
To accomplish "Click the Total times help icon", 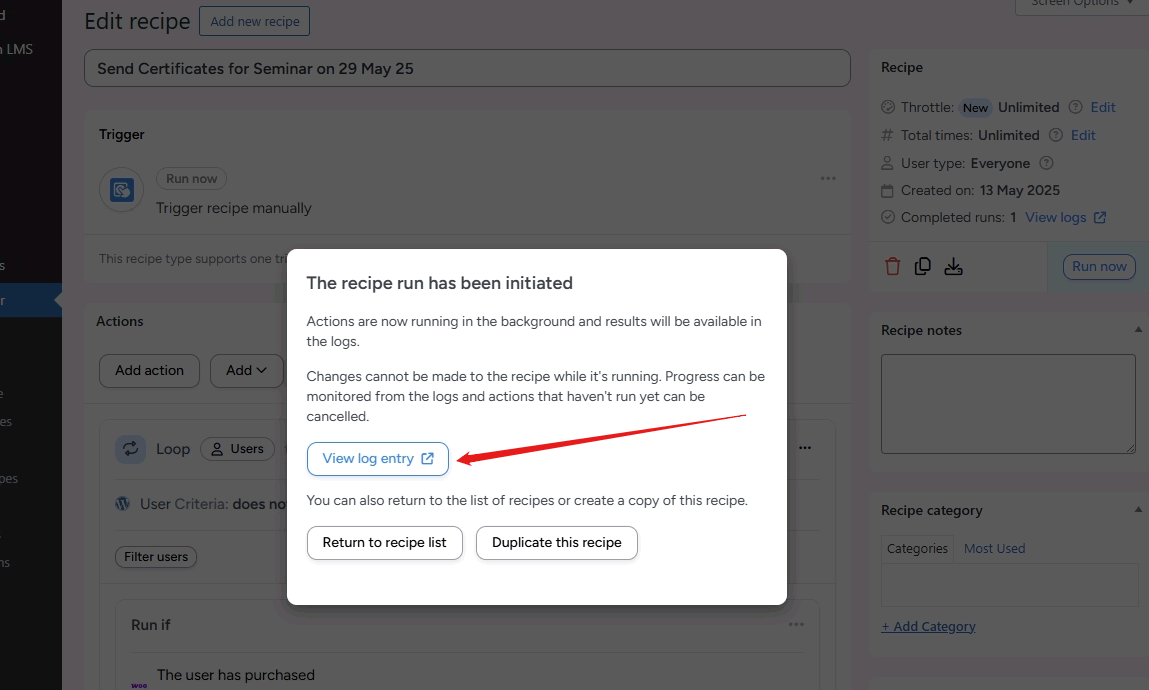I will point(1055,135).
